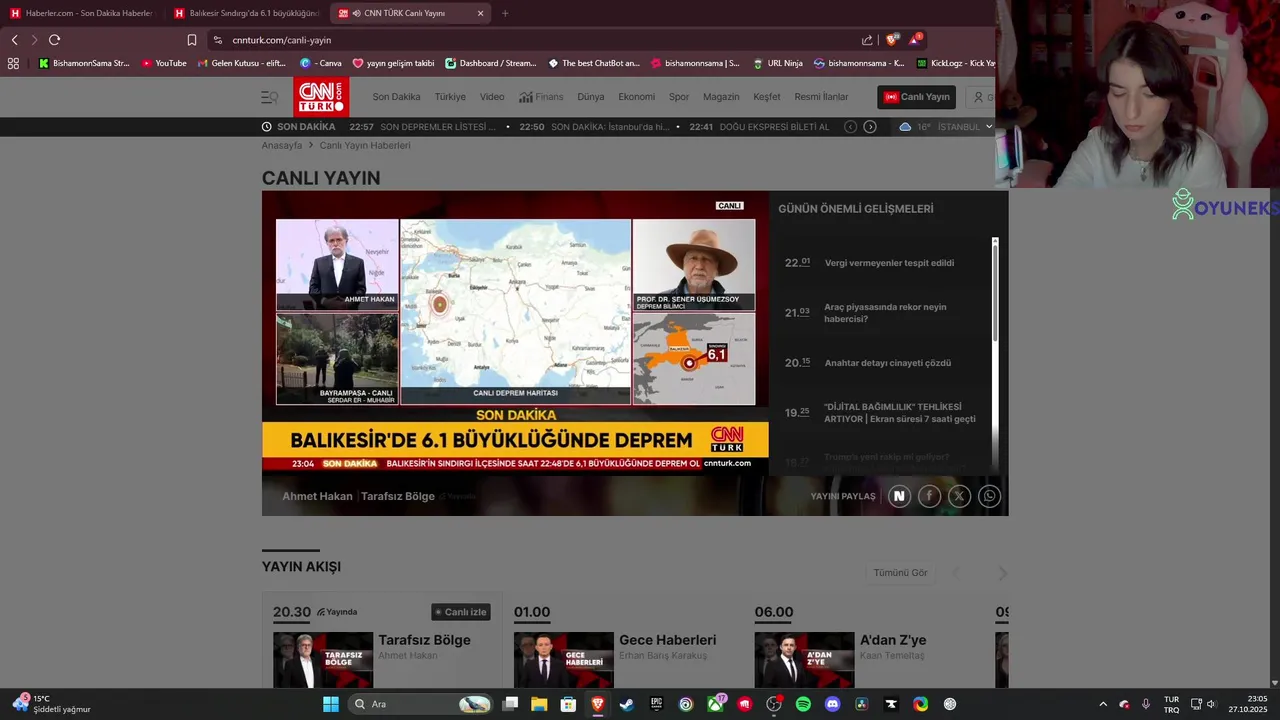
Task: Open the share icon in the address bar
Action: point(867,40)
